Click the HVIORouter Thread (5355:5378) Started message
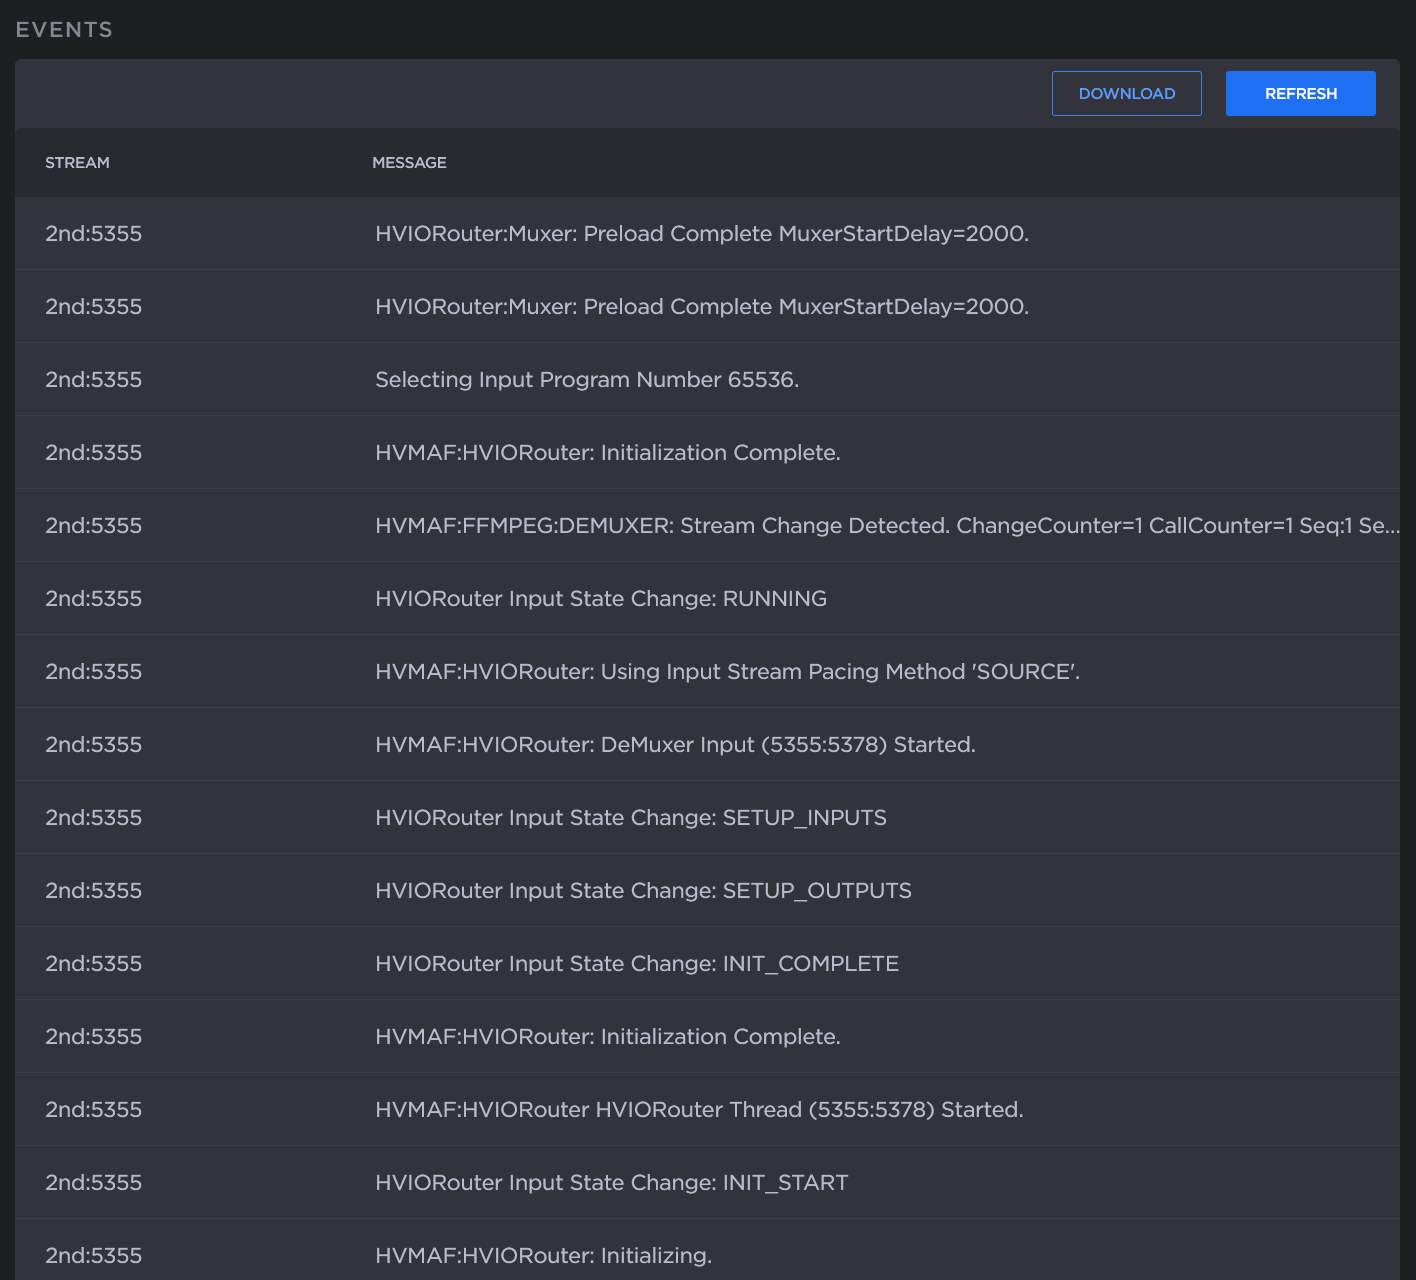Screen dimensions: 1416x1280 point(699,1110)
